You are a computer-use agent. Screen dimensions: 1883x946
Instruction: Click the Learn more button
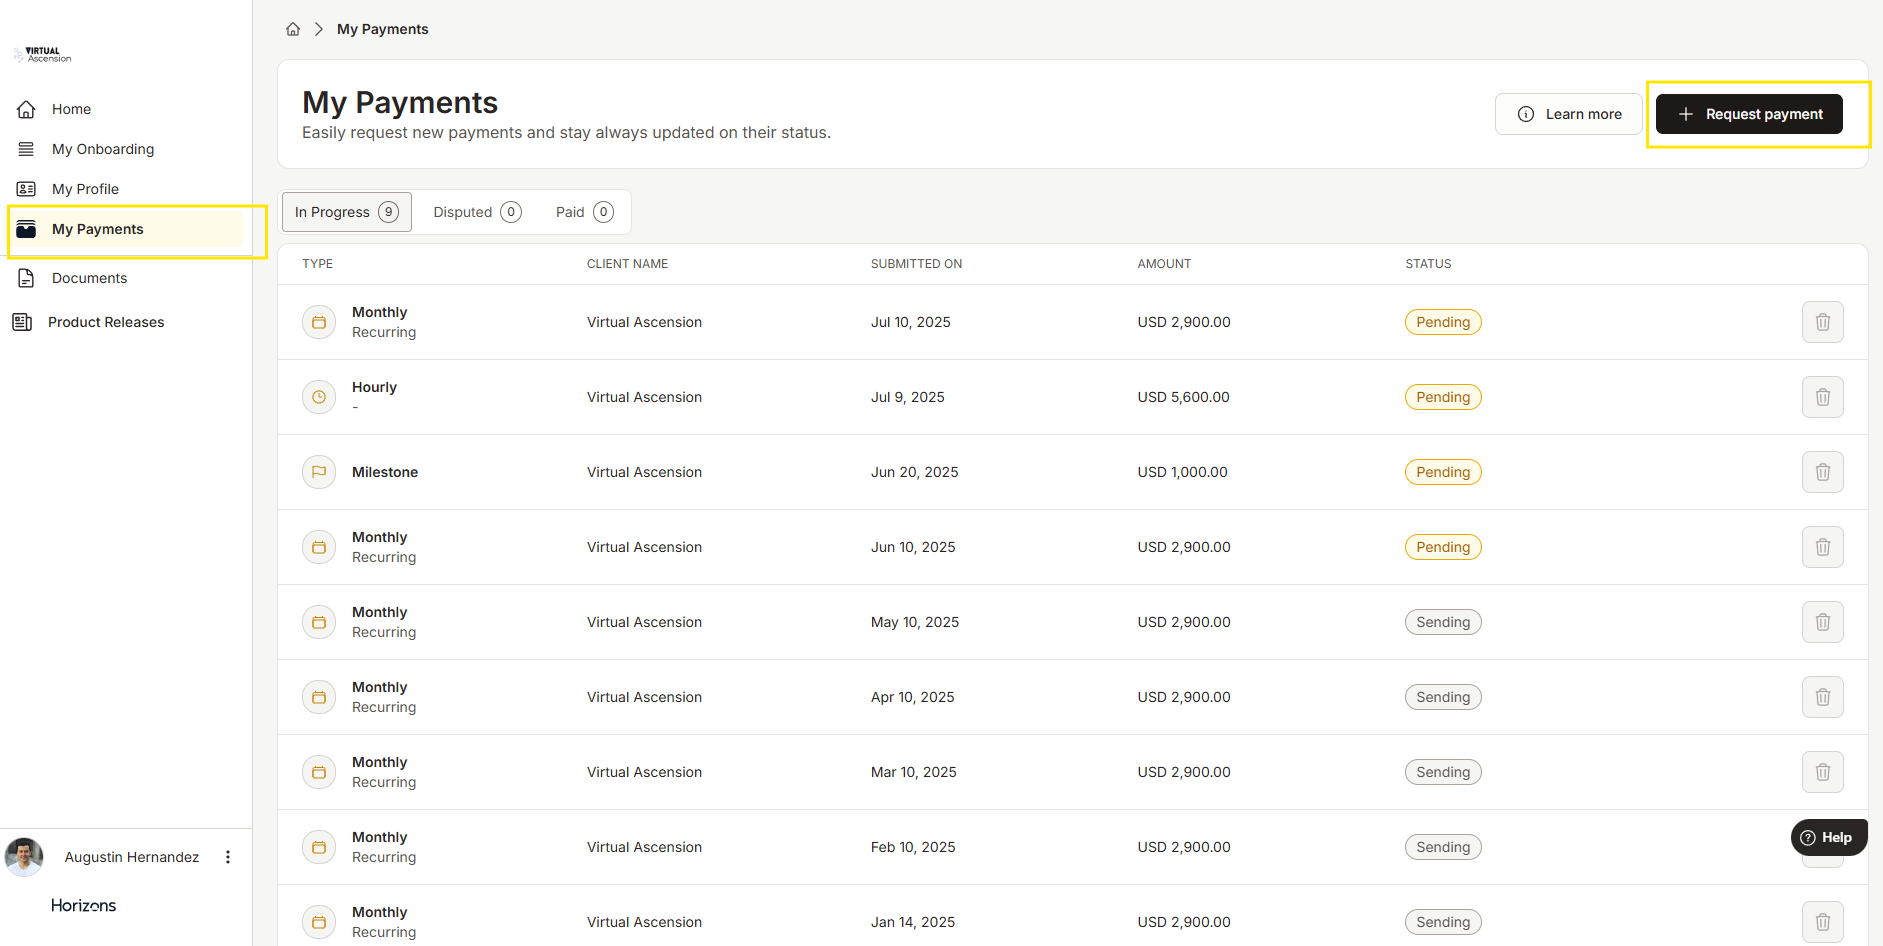tap(1568, 114)
